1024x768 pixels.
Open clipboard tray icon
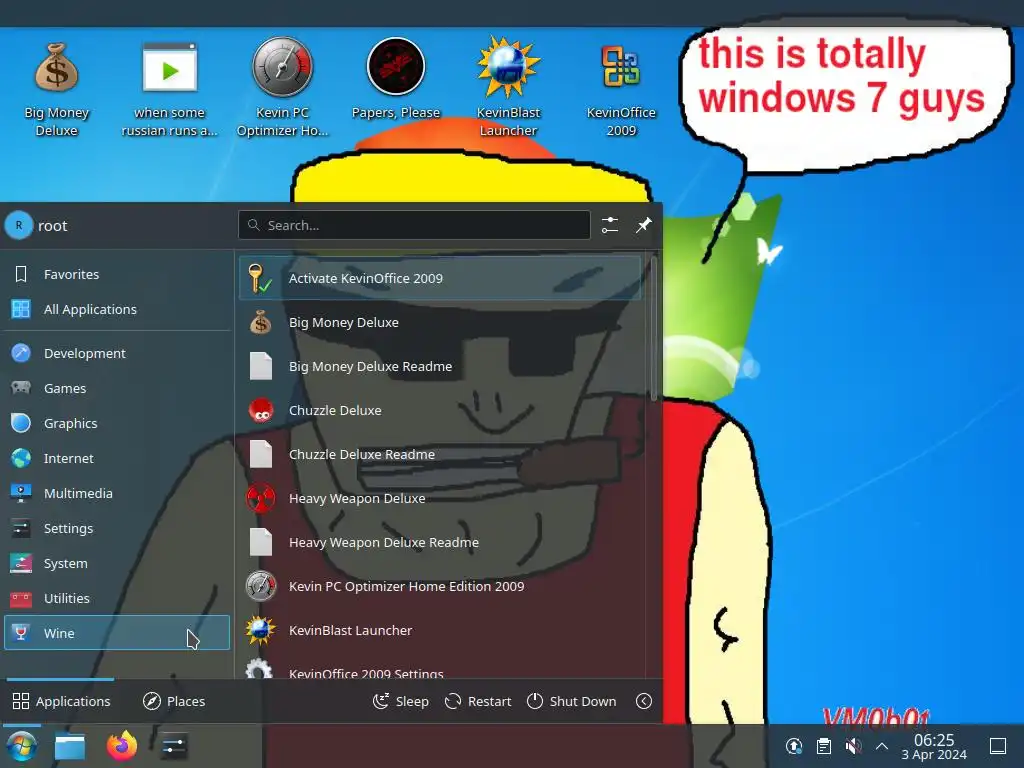[824, 746]
